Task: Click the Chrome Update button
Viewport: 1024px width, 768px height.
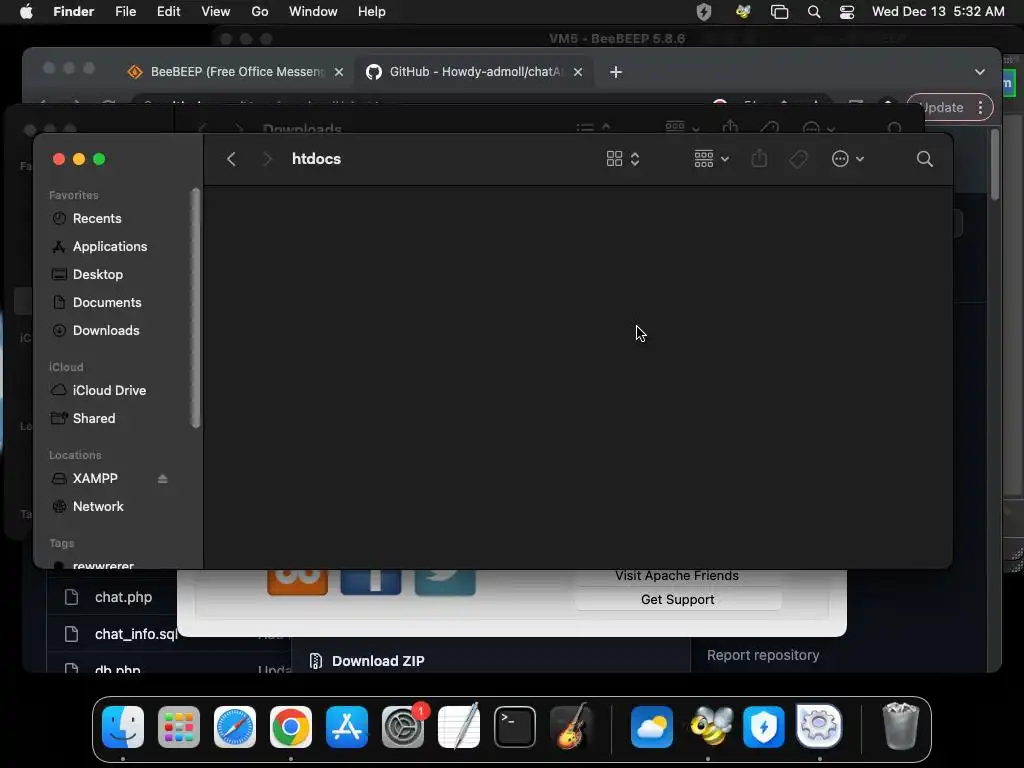Action: click(950, 108)
